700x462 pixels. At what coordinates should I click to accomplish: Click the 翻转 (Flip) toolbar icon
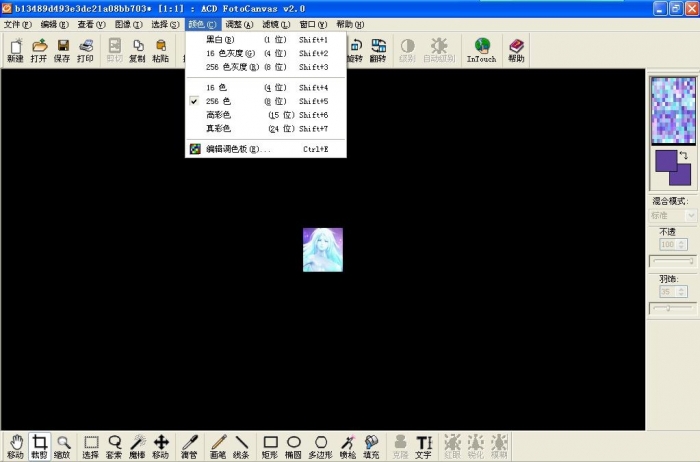(x=378, y=50)
